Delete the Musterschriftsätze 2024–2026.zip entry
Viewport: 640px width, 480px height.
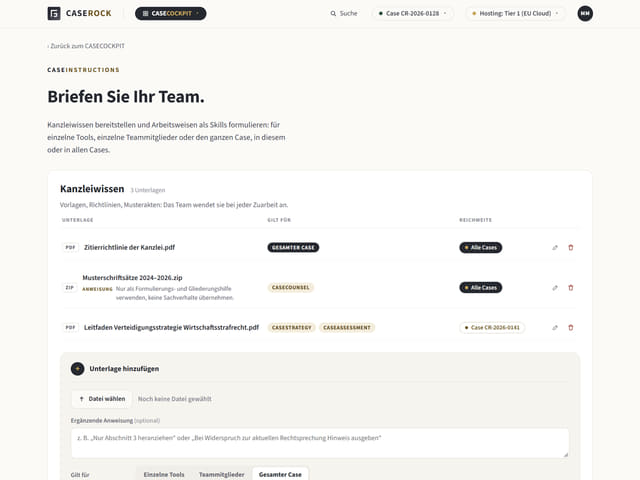(571, 288)
